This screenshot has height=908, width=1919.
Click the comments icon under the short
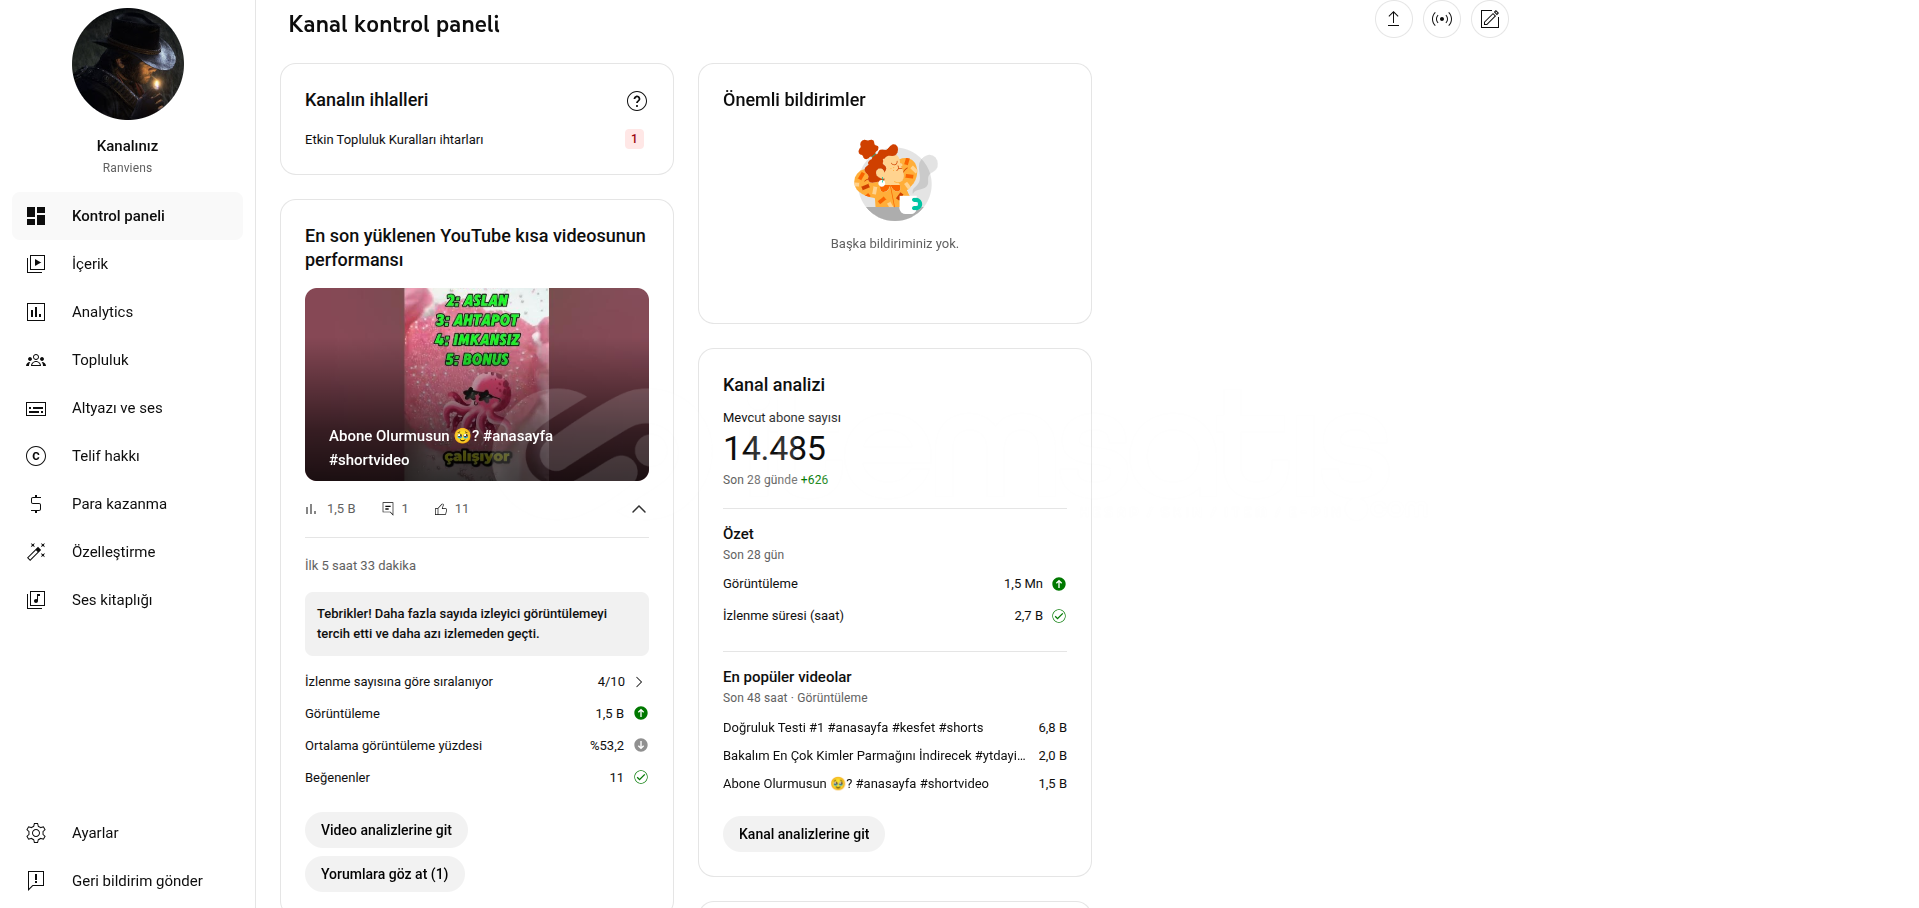(388, 509)
